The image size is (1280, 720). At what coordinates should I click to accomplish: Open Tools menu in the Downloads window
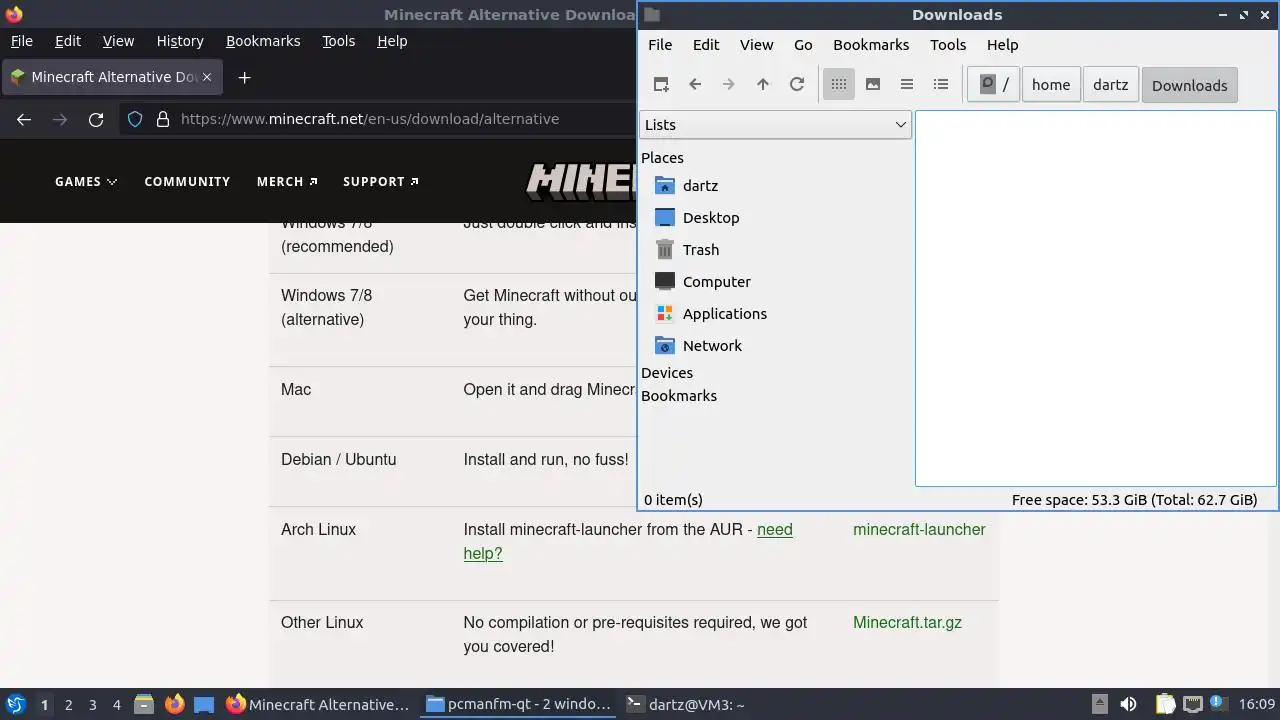click(948, 45)
